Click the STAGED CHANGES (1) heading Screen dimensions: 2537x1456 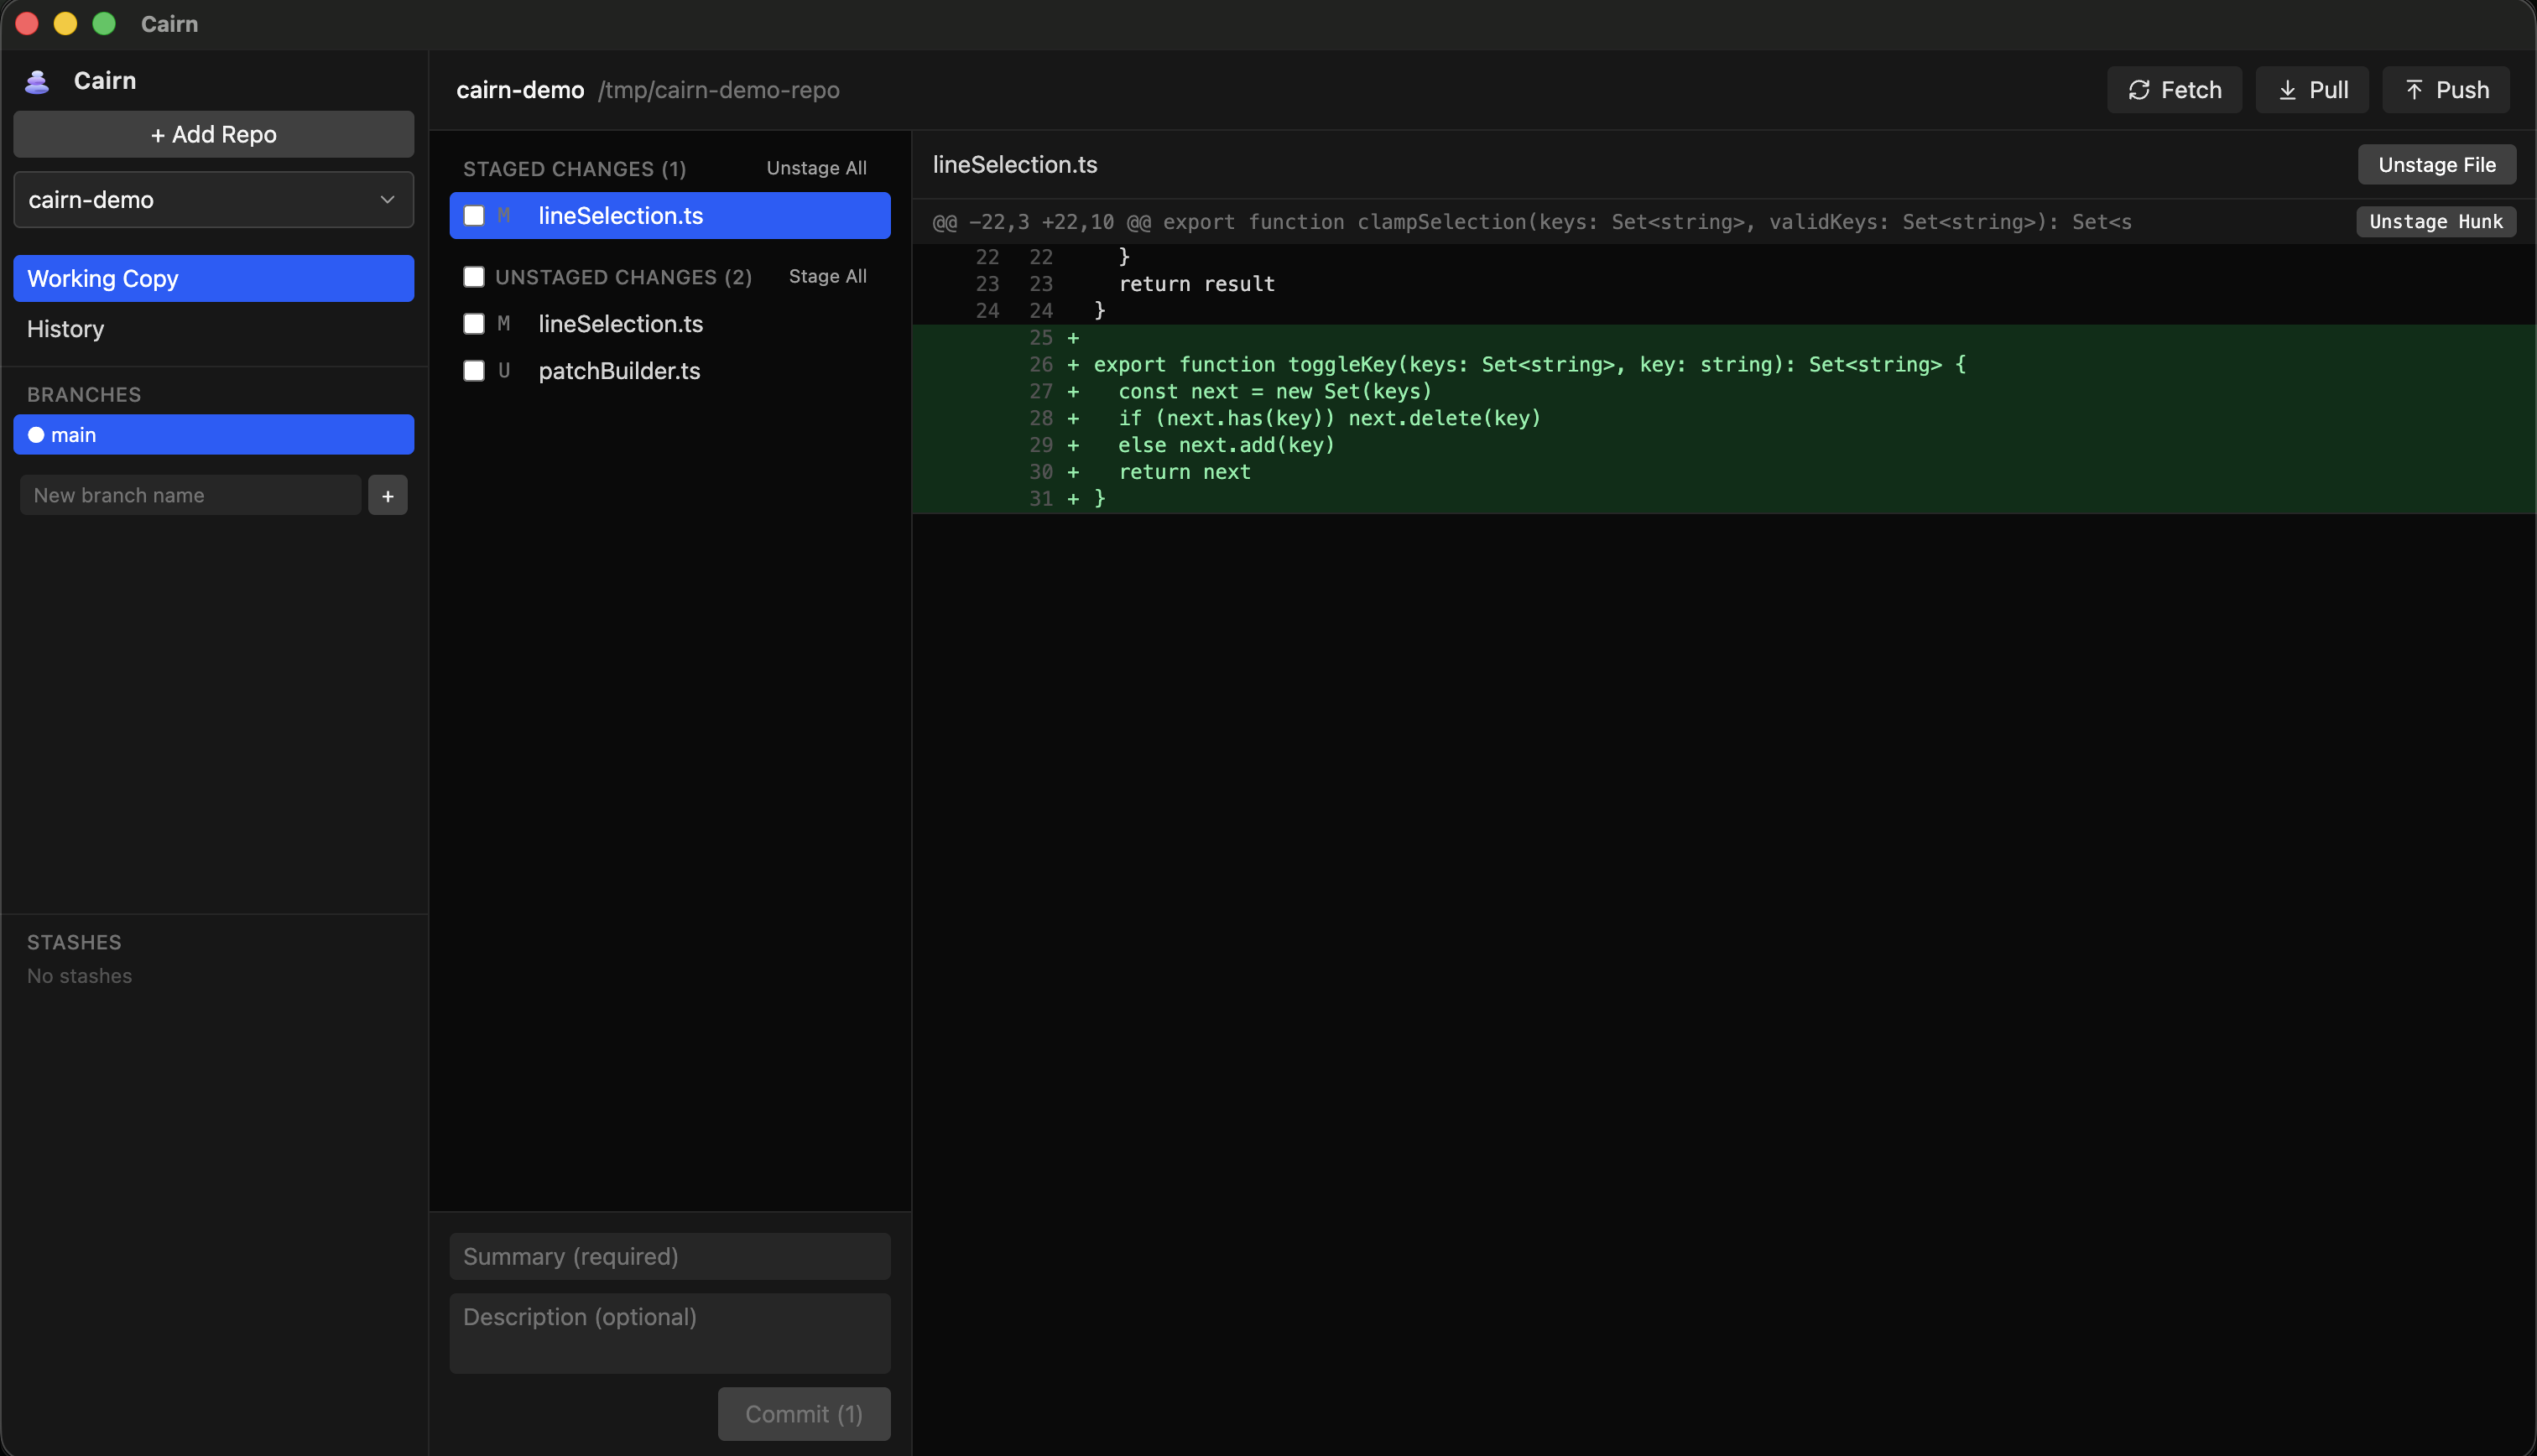[x=574, y=169]
